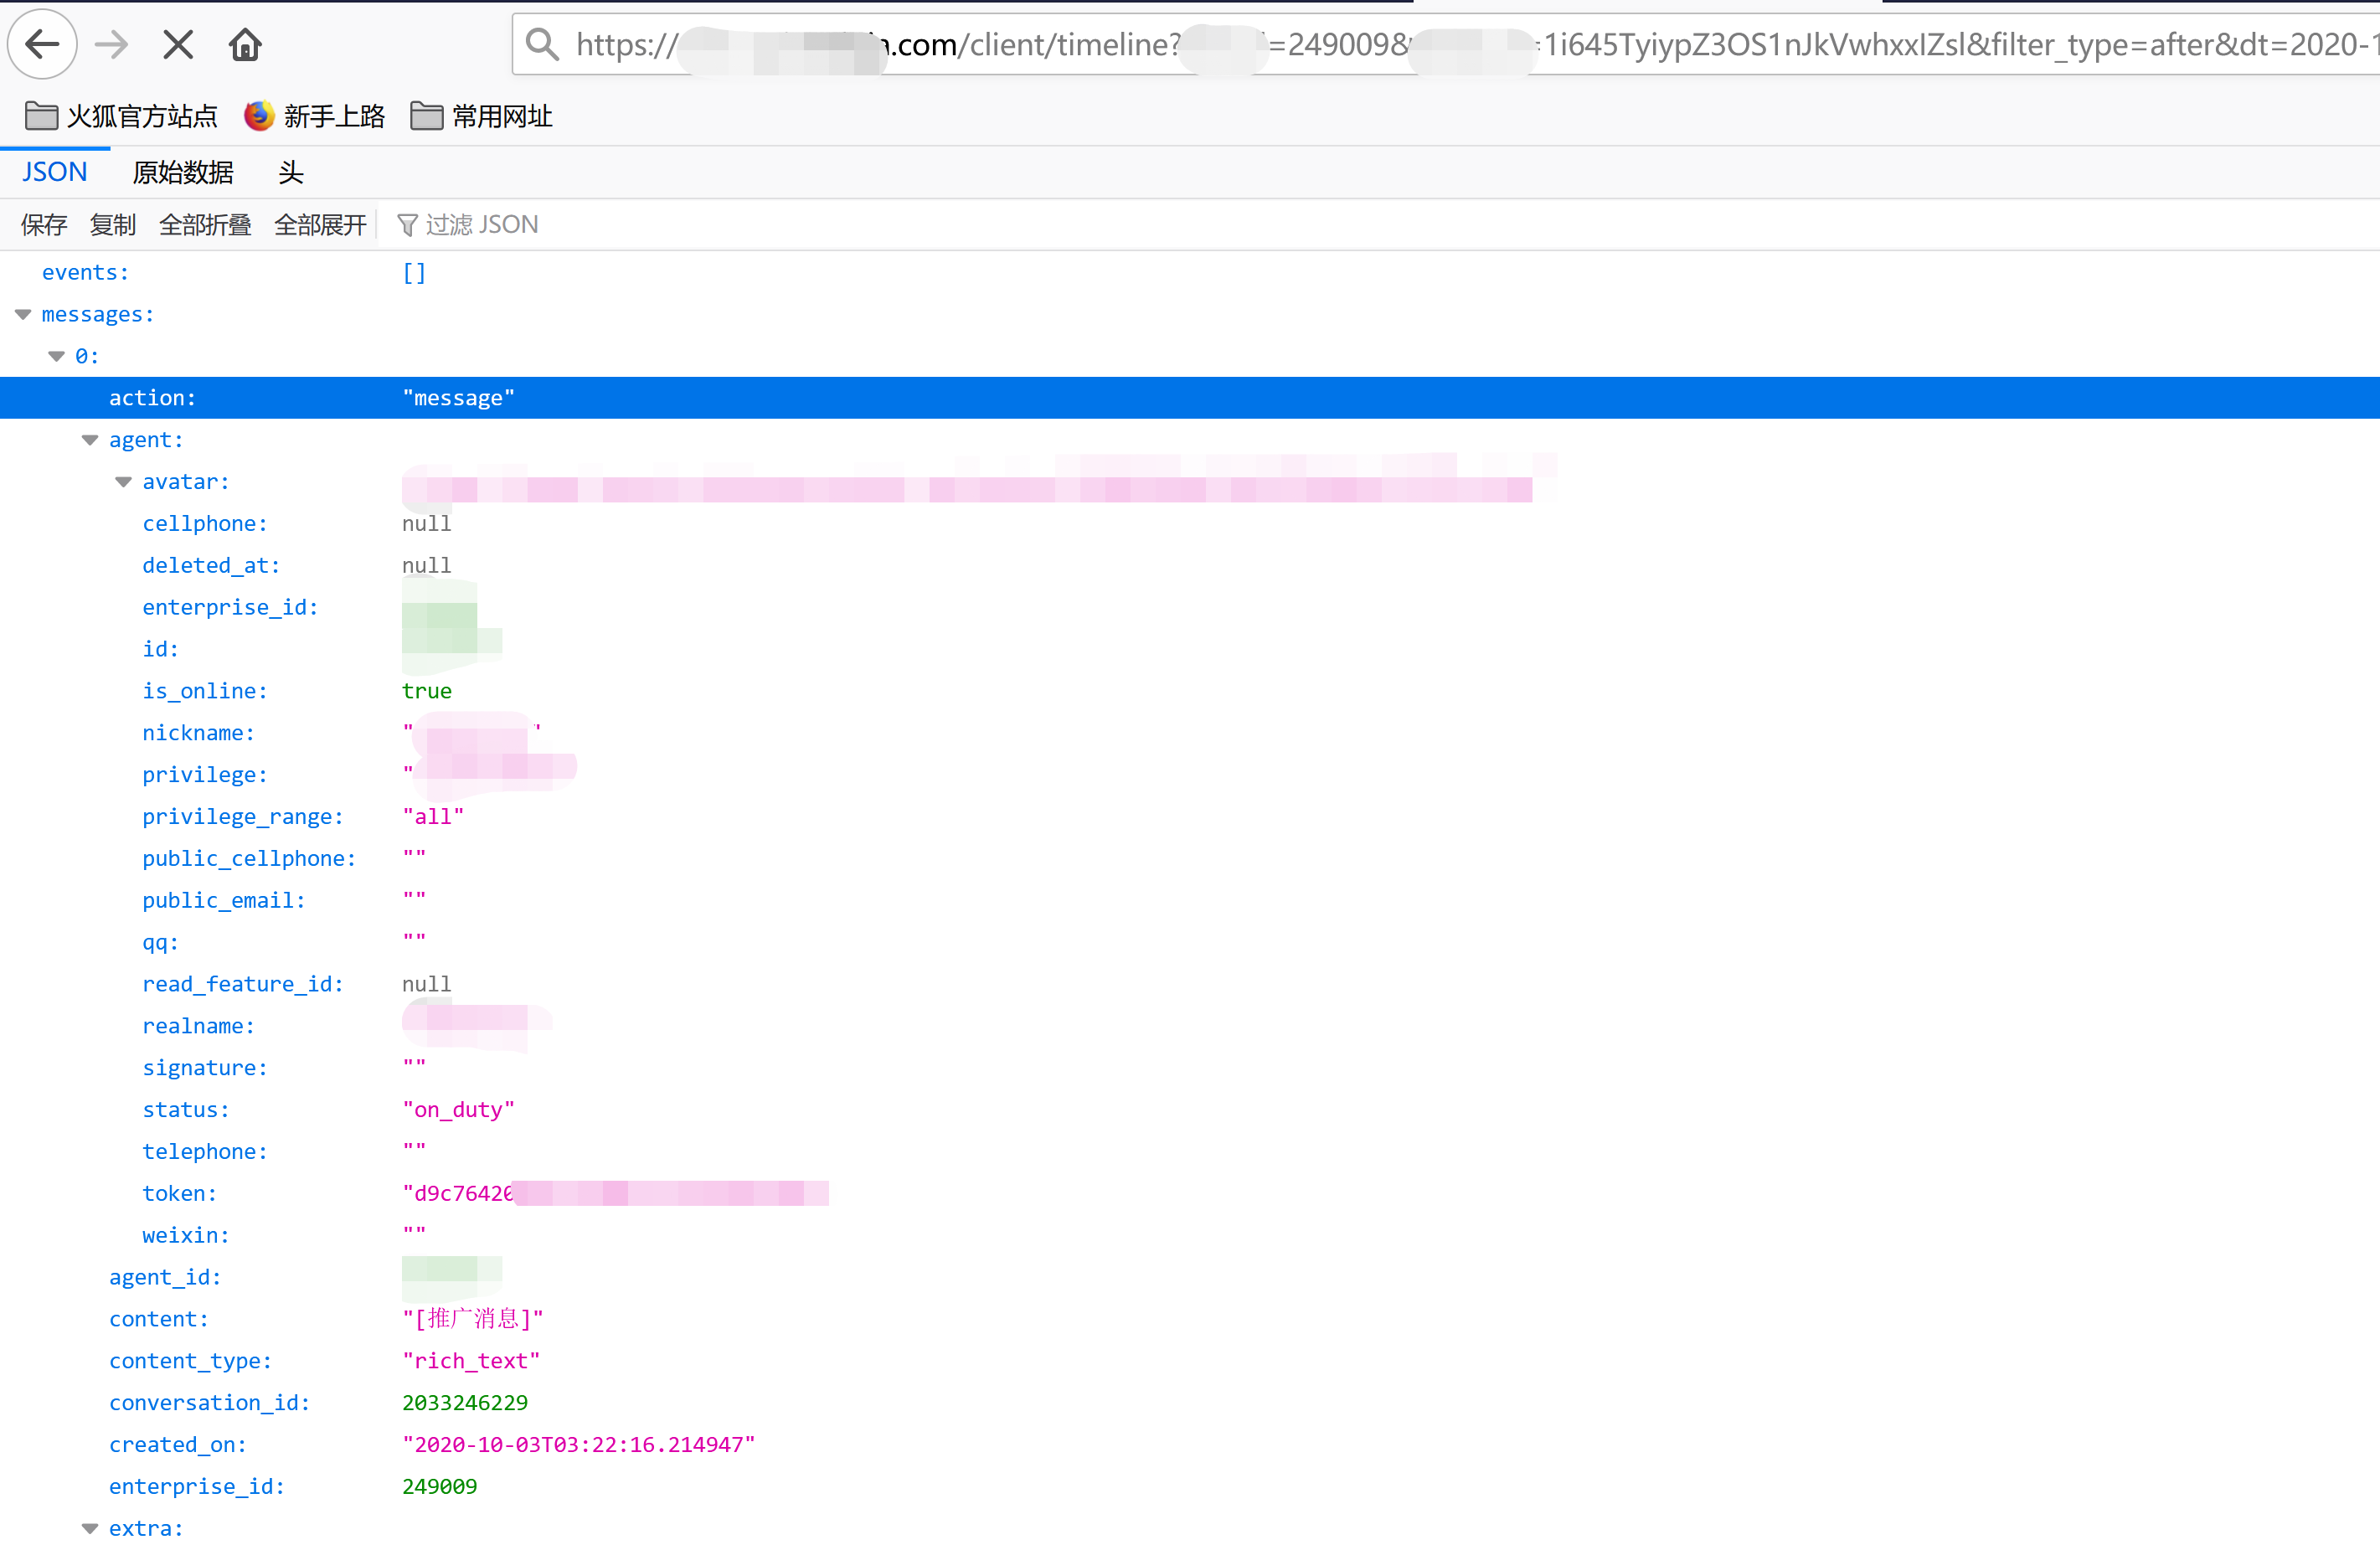Viewport: 2380px width, 1545px height.
Task: Open the 常用网址 bookmark folder
Action: 481,116
